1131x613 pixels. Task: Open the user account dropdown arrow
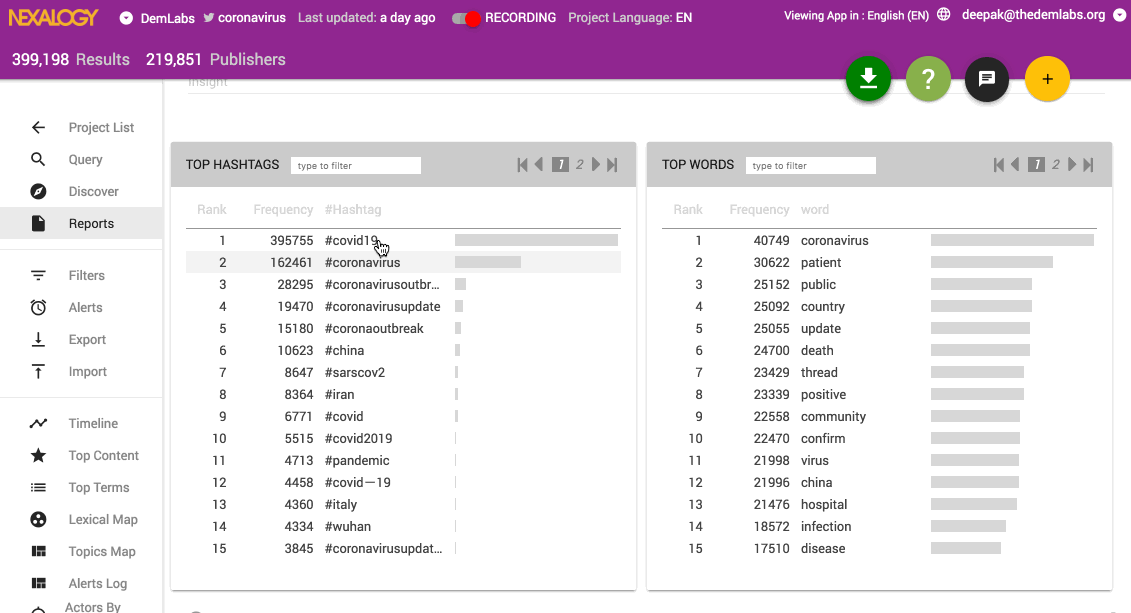(x=1119, y=15)
